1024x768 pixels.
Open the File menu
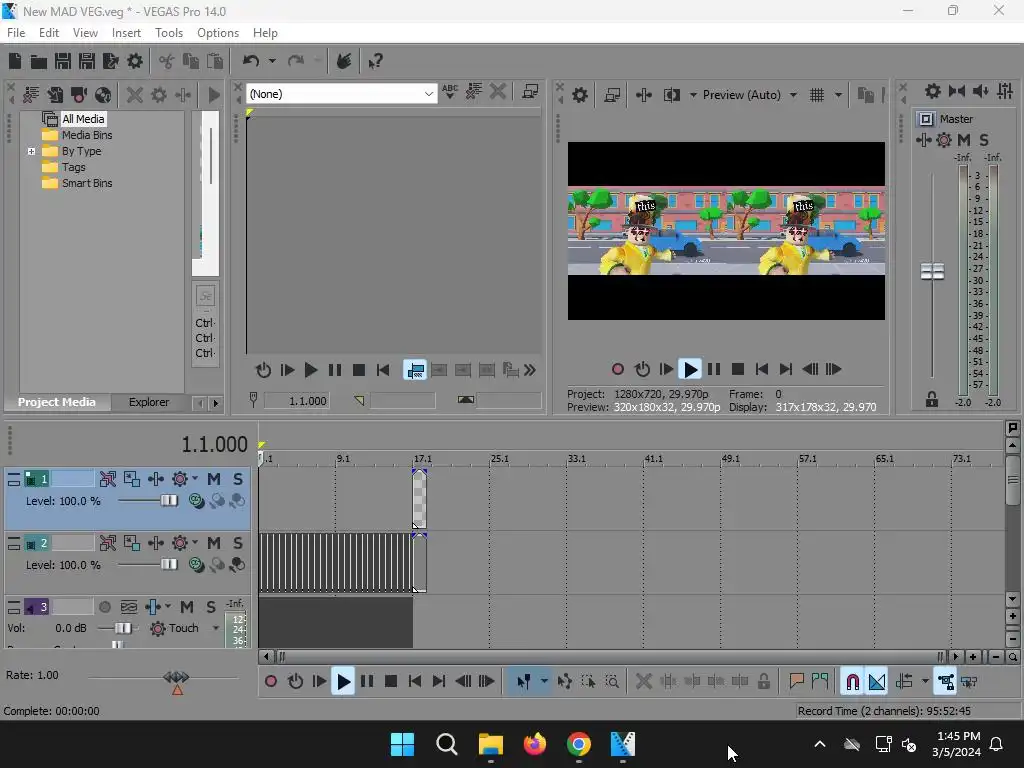click(16, 33)
